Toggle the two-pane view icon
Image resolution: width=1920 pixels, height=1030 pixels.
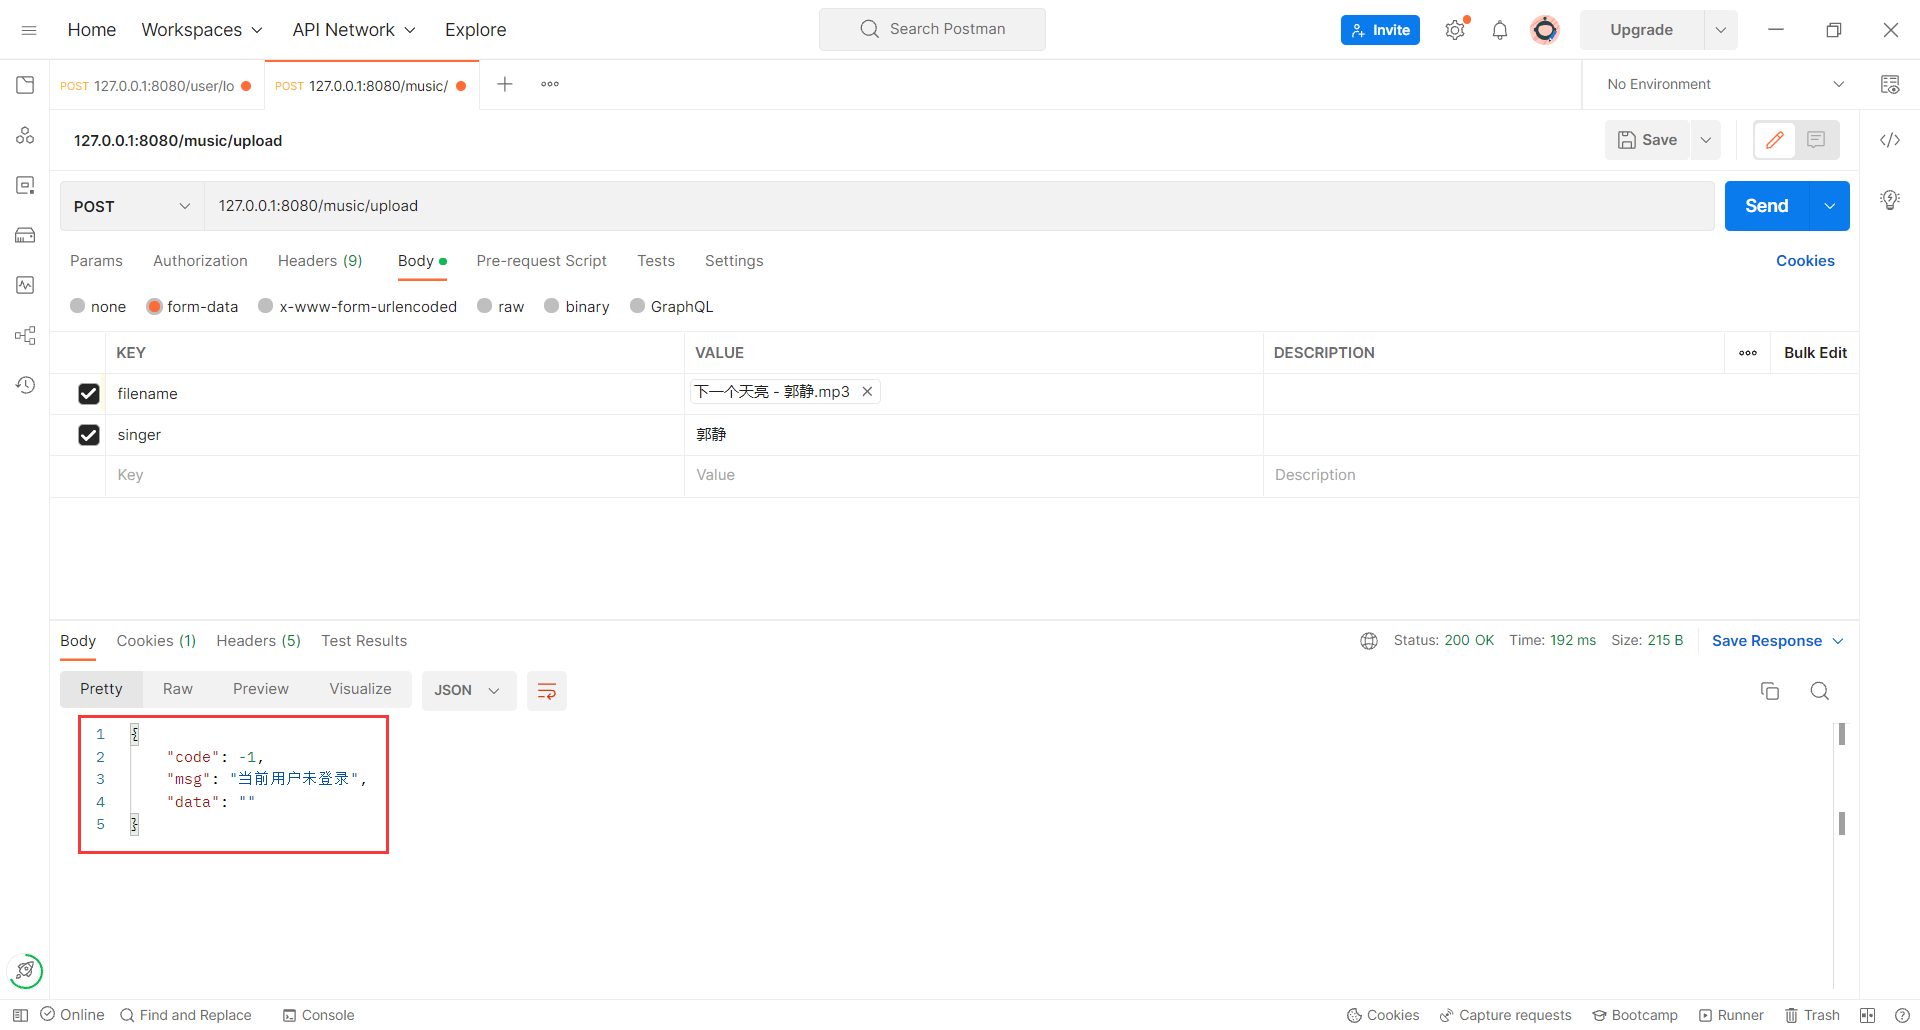(x=1867, y=1015)
